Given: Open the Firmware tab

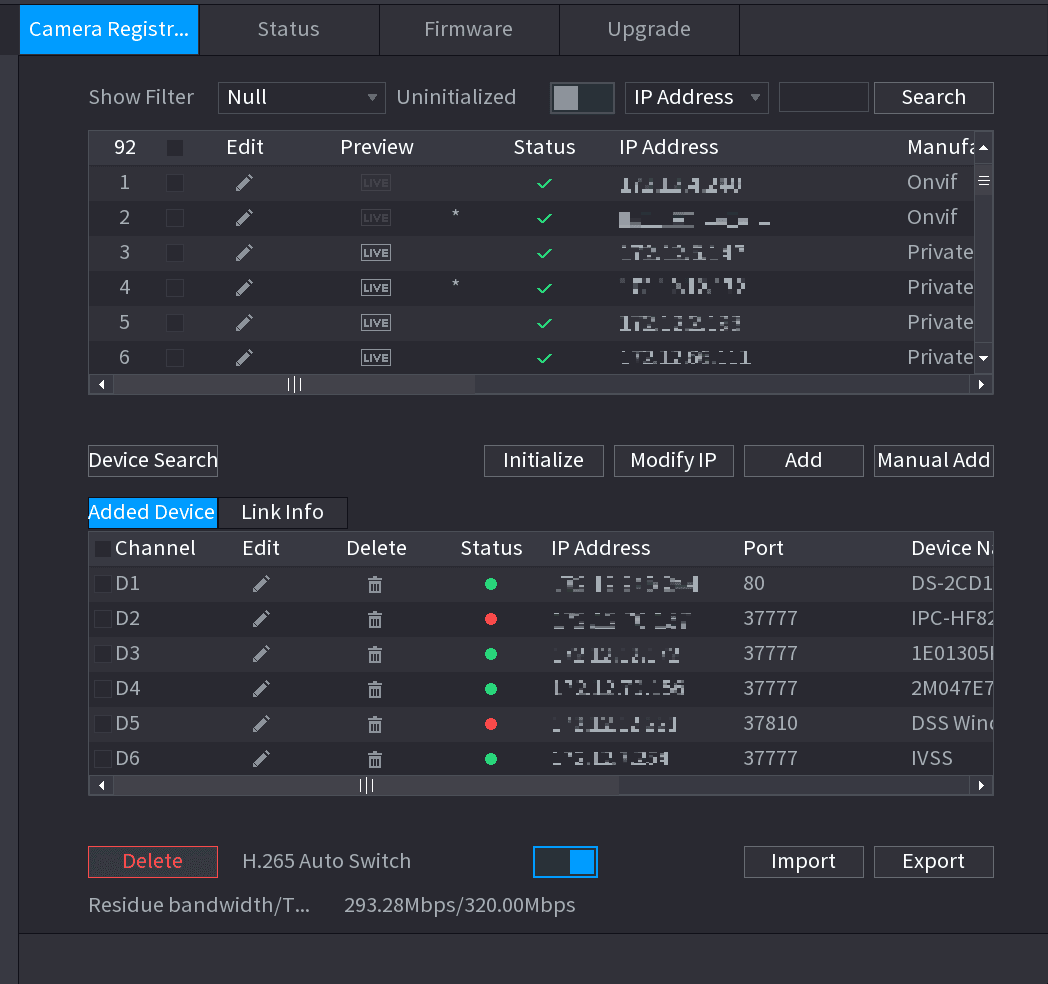Looking at the screenshot, I should click(x=469, y=29).
